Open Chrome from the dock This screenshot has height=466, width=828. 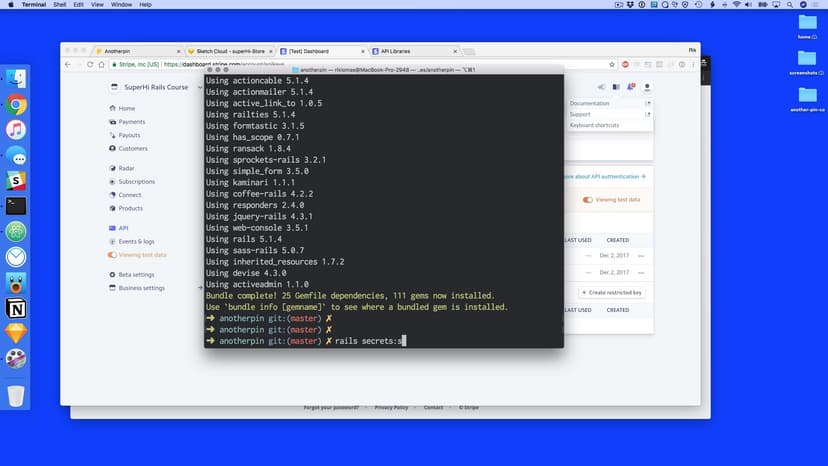point(16,104)
